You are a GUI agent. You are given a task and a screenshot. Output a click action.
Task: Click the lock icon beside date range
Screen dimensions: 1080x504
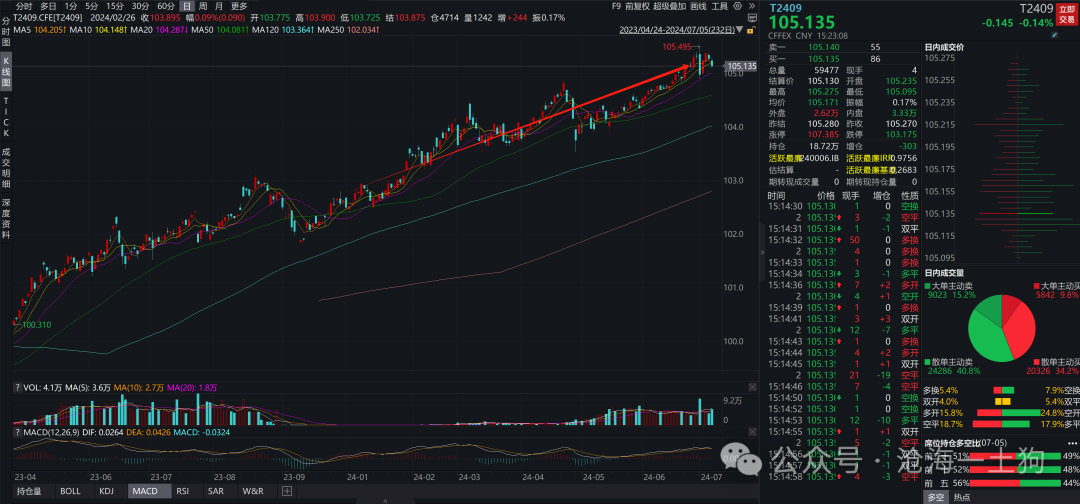click(x=751, y=30)
